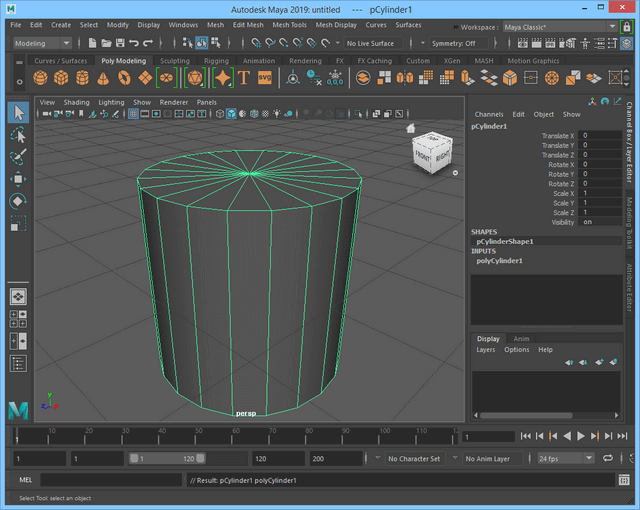Click the Home icon above the view cube

410,128
